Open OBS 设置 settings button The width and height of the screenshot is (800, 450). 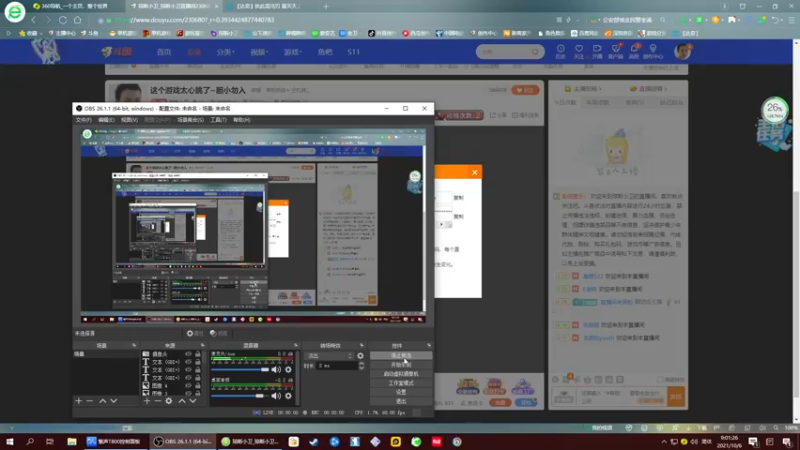[401, 392]
